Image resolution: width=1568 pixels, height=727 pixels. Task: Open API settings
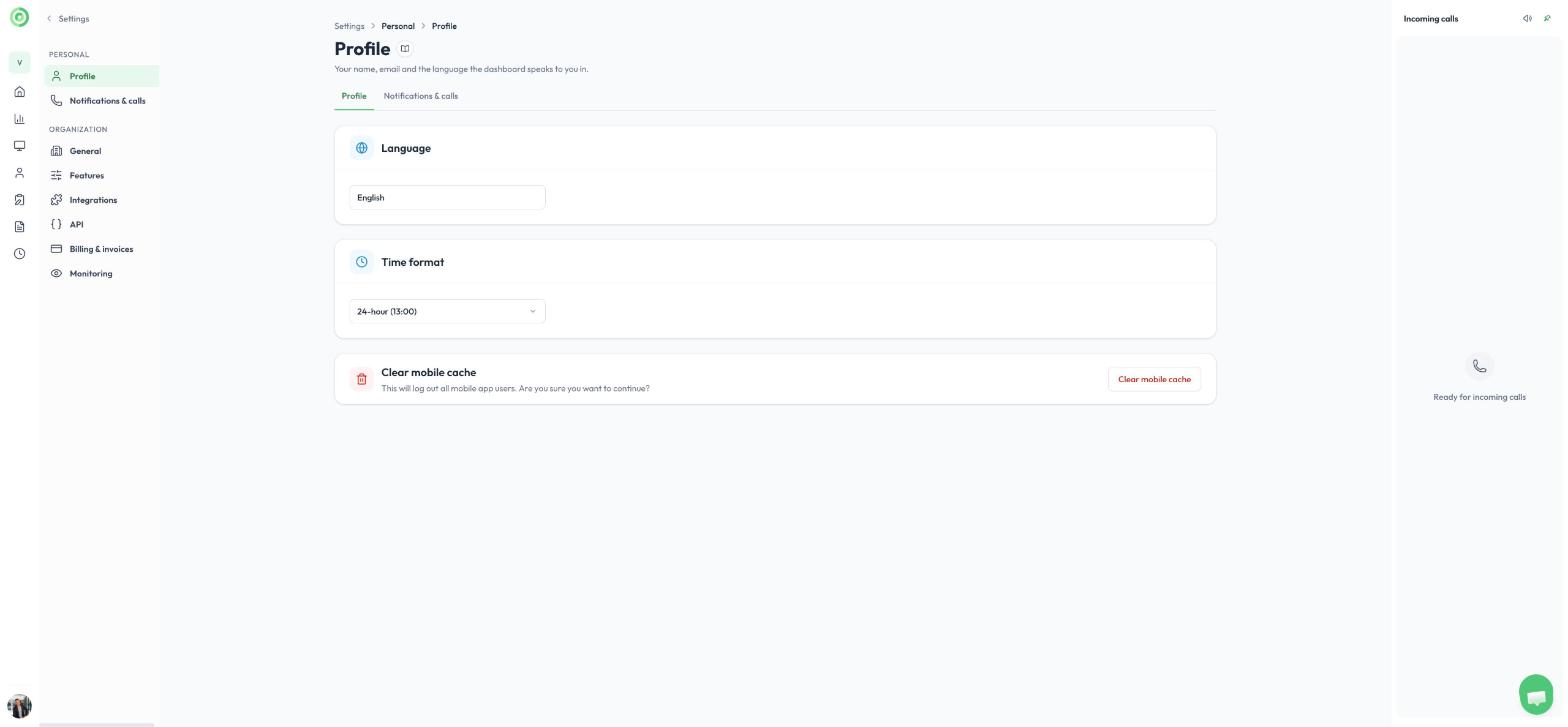point(102,225)
